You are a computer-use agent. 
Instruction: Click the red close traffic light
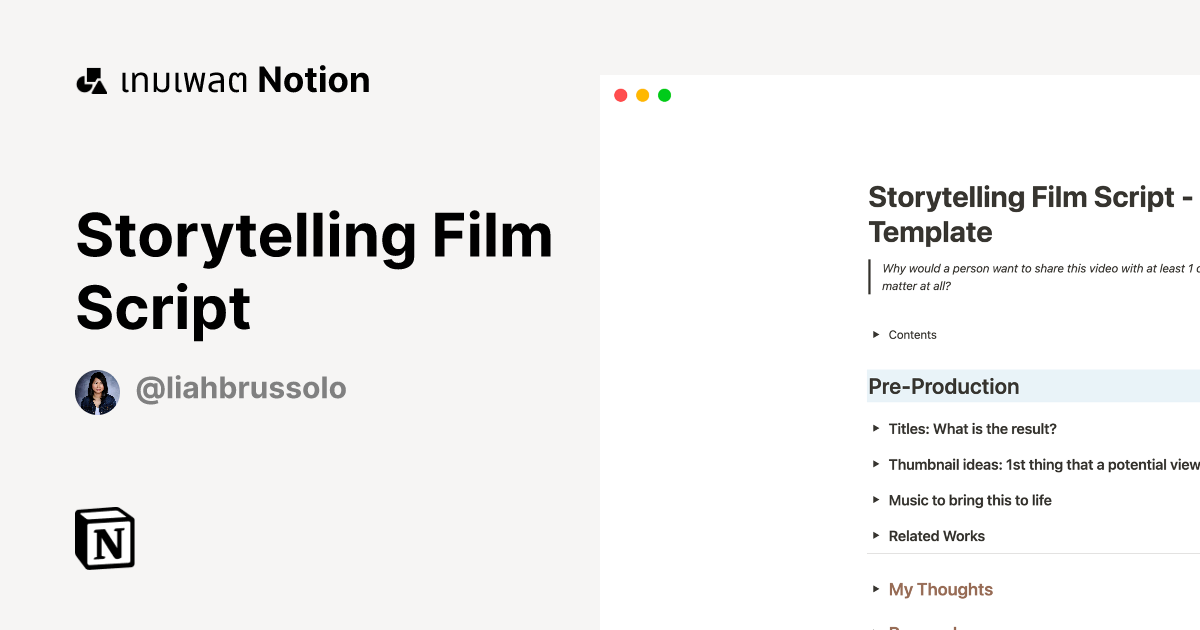[x=621, y=94]
